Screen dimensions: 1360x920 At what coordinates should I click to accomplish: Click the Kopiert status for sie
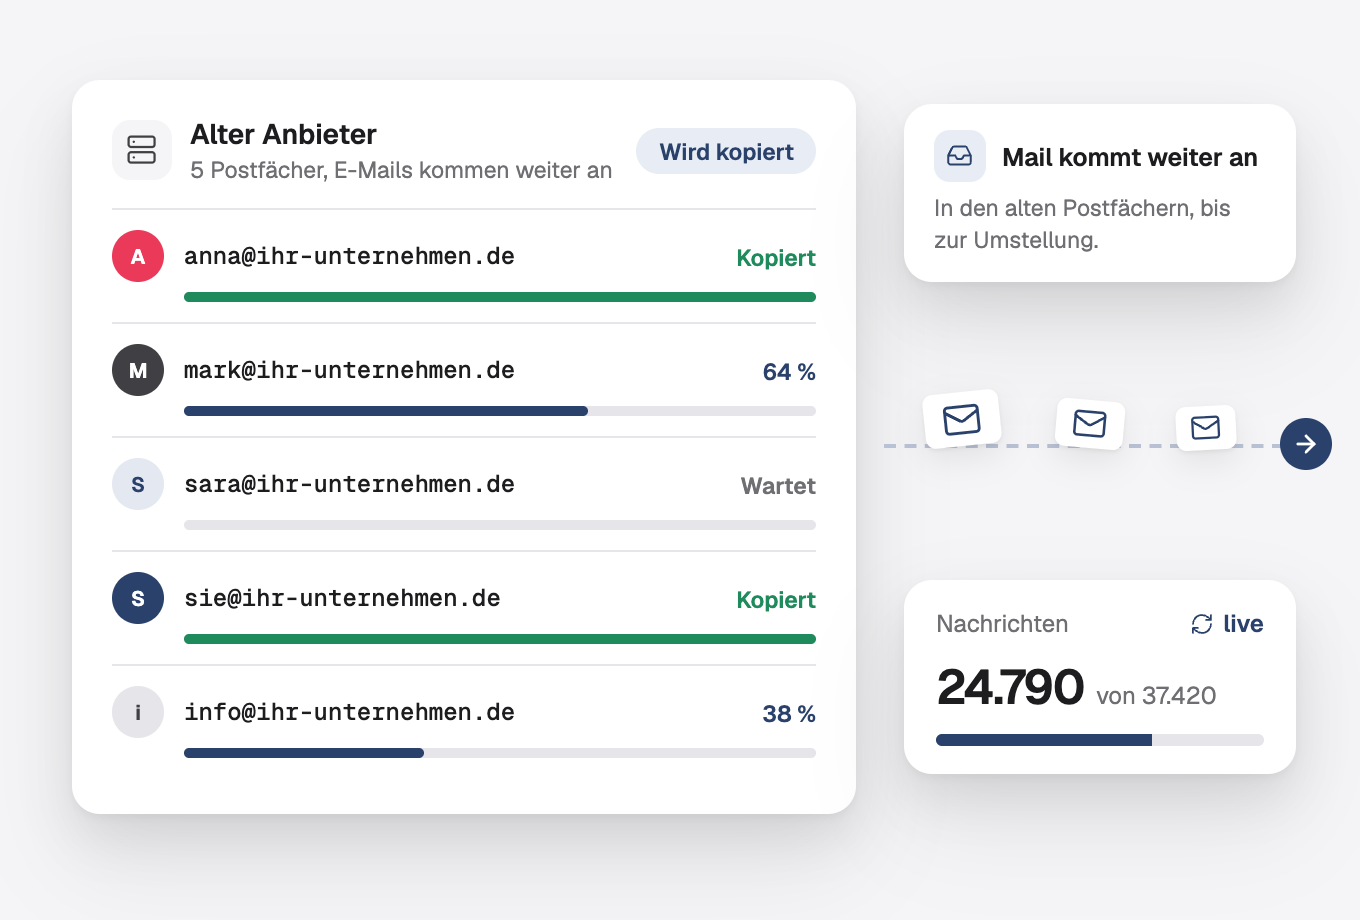[x=776, y=600]
